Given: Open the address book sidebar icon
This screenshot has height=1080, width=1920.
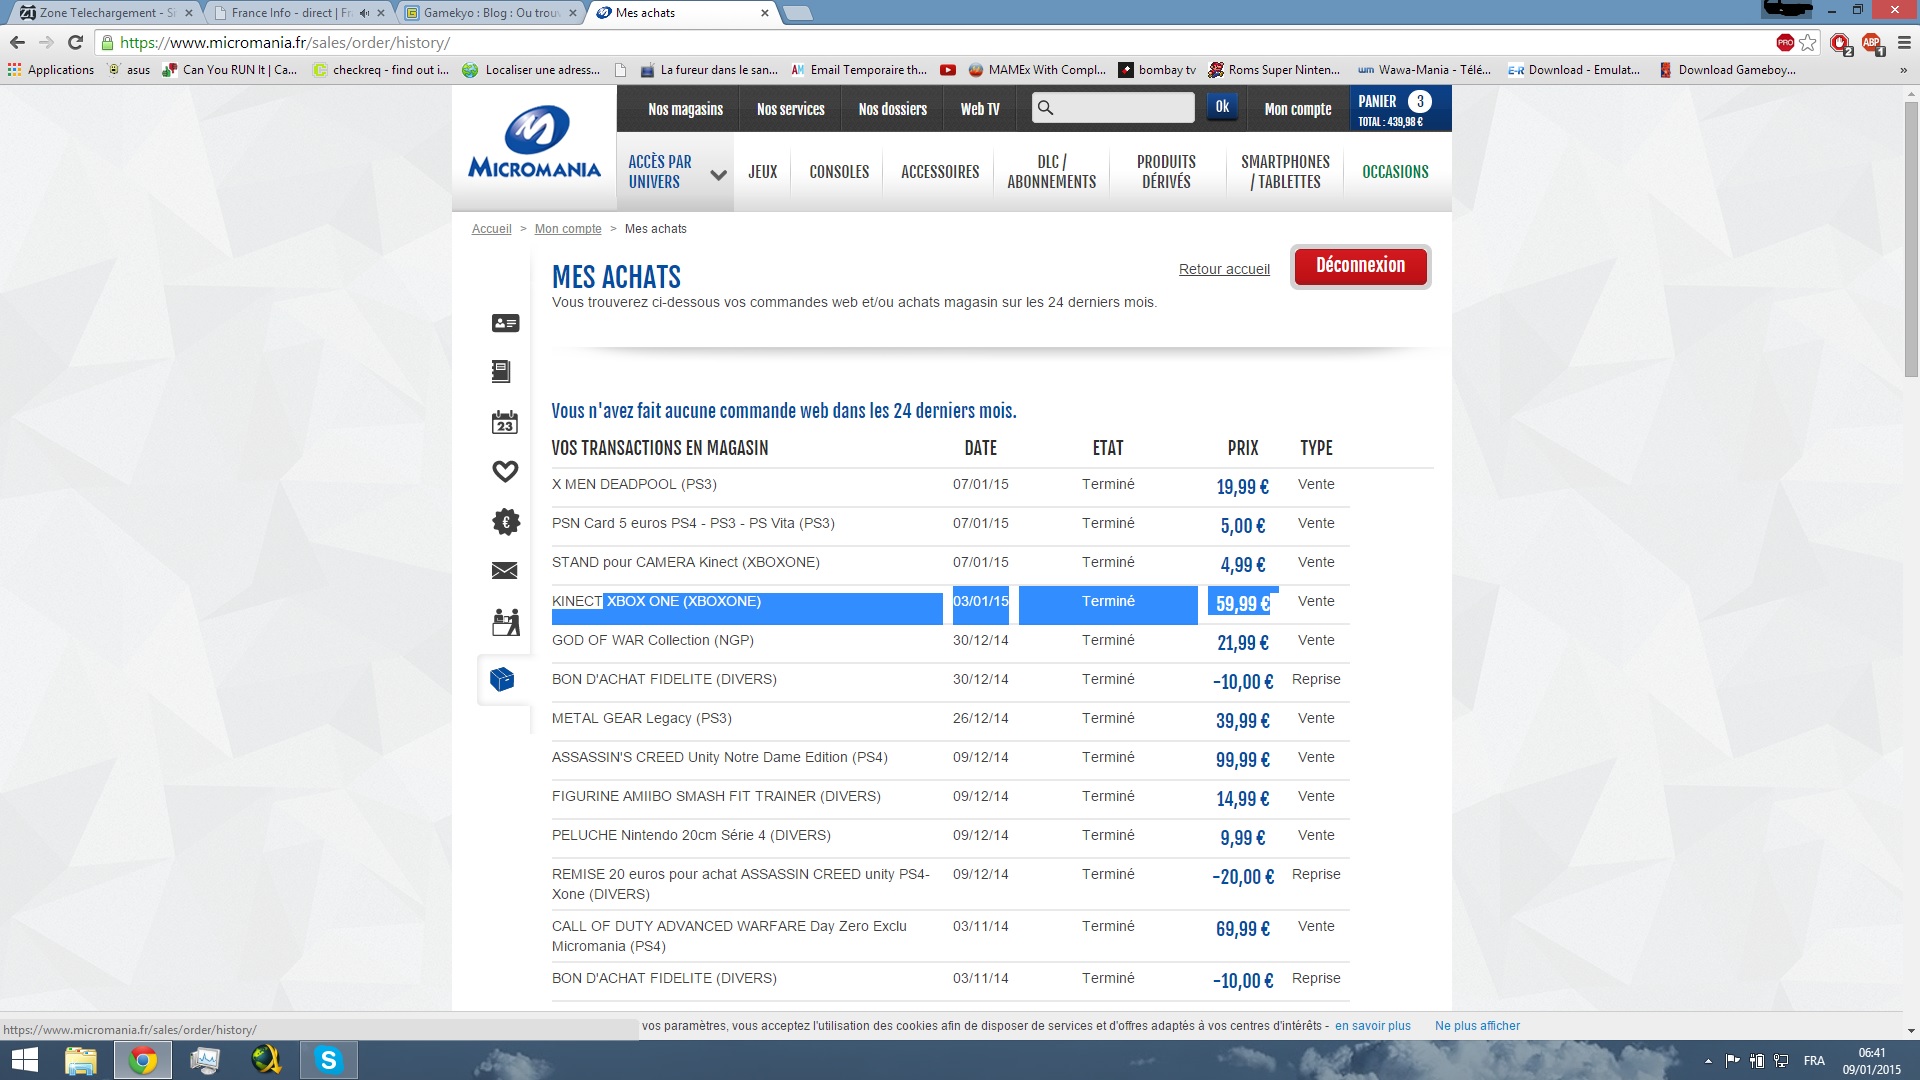Looking at the screenshot, I should [502, 372].
